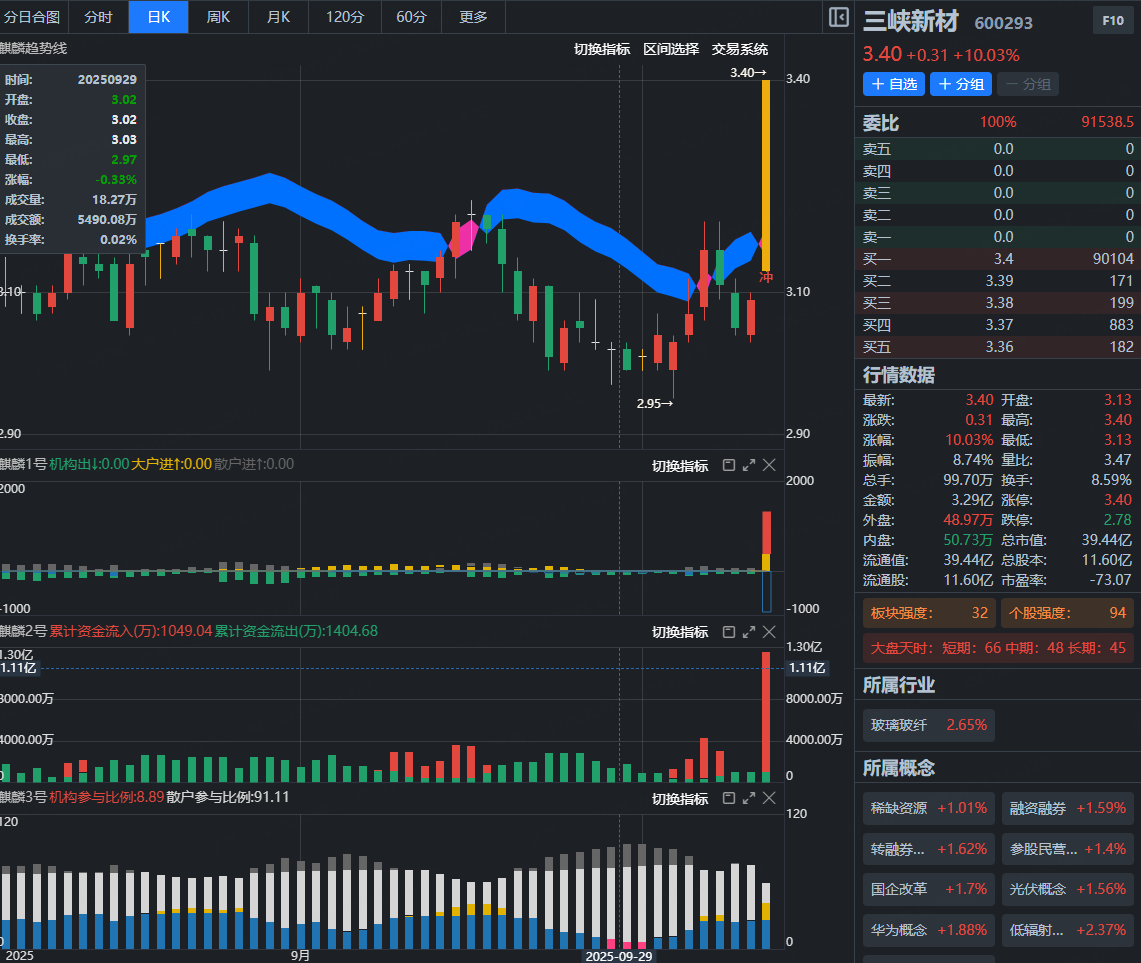The width and height of the screenshot is (1141, 963).
Task: Switch to 周K tab
Action: point(218,17)
